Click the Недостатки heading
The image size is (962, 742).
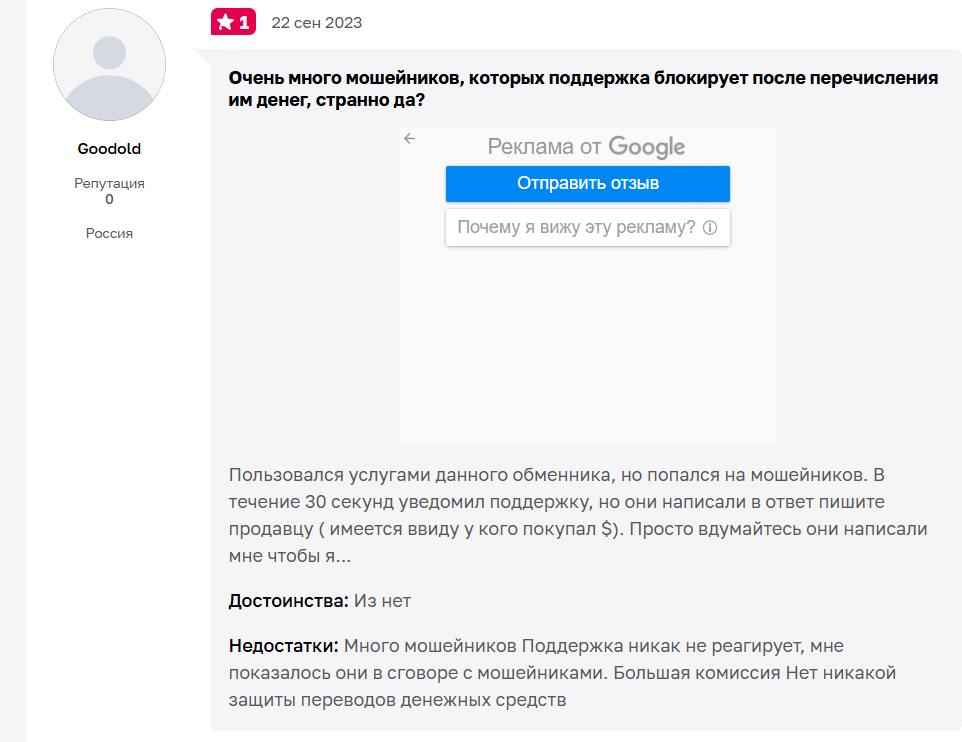pyautogui.click(x=284, y=646)
